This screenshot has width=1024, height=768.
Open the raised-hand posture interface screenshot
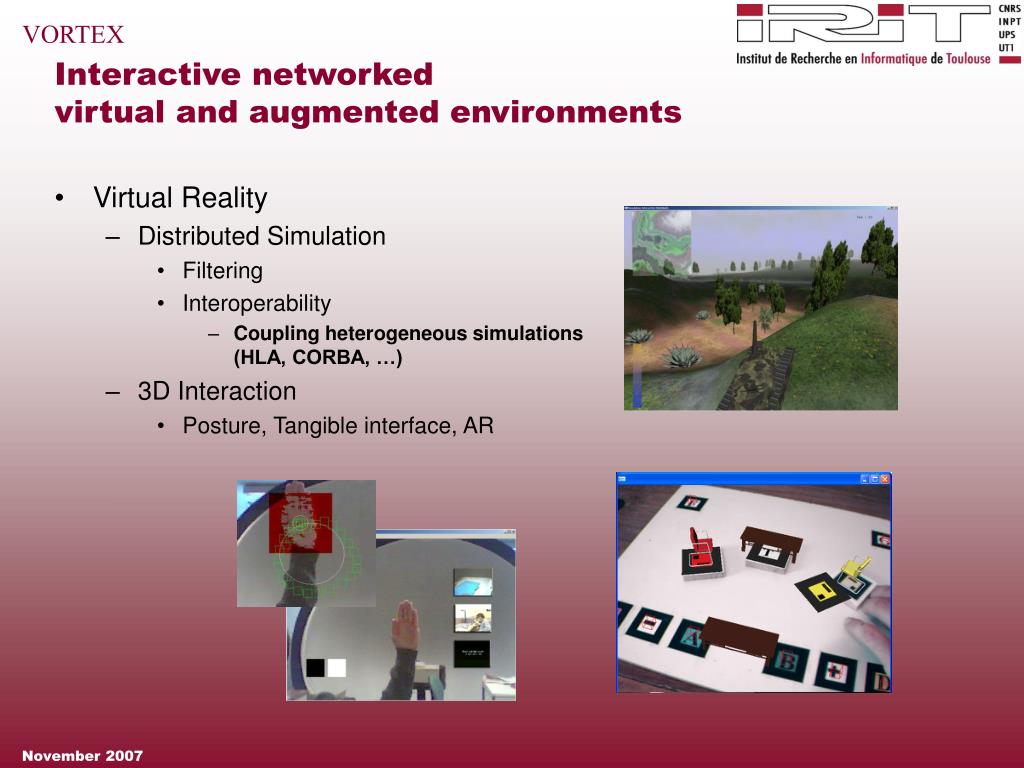click(401, 615)
